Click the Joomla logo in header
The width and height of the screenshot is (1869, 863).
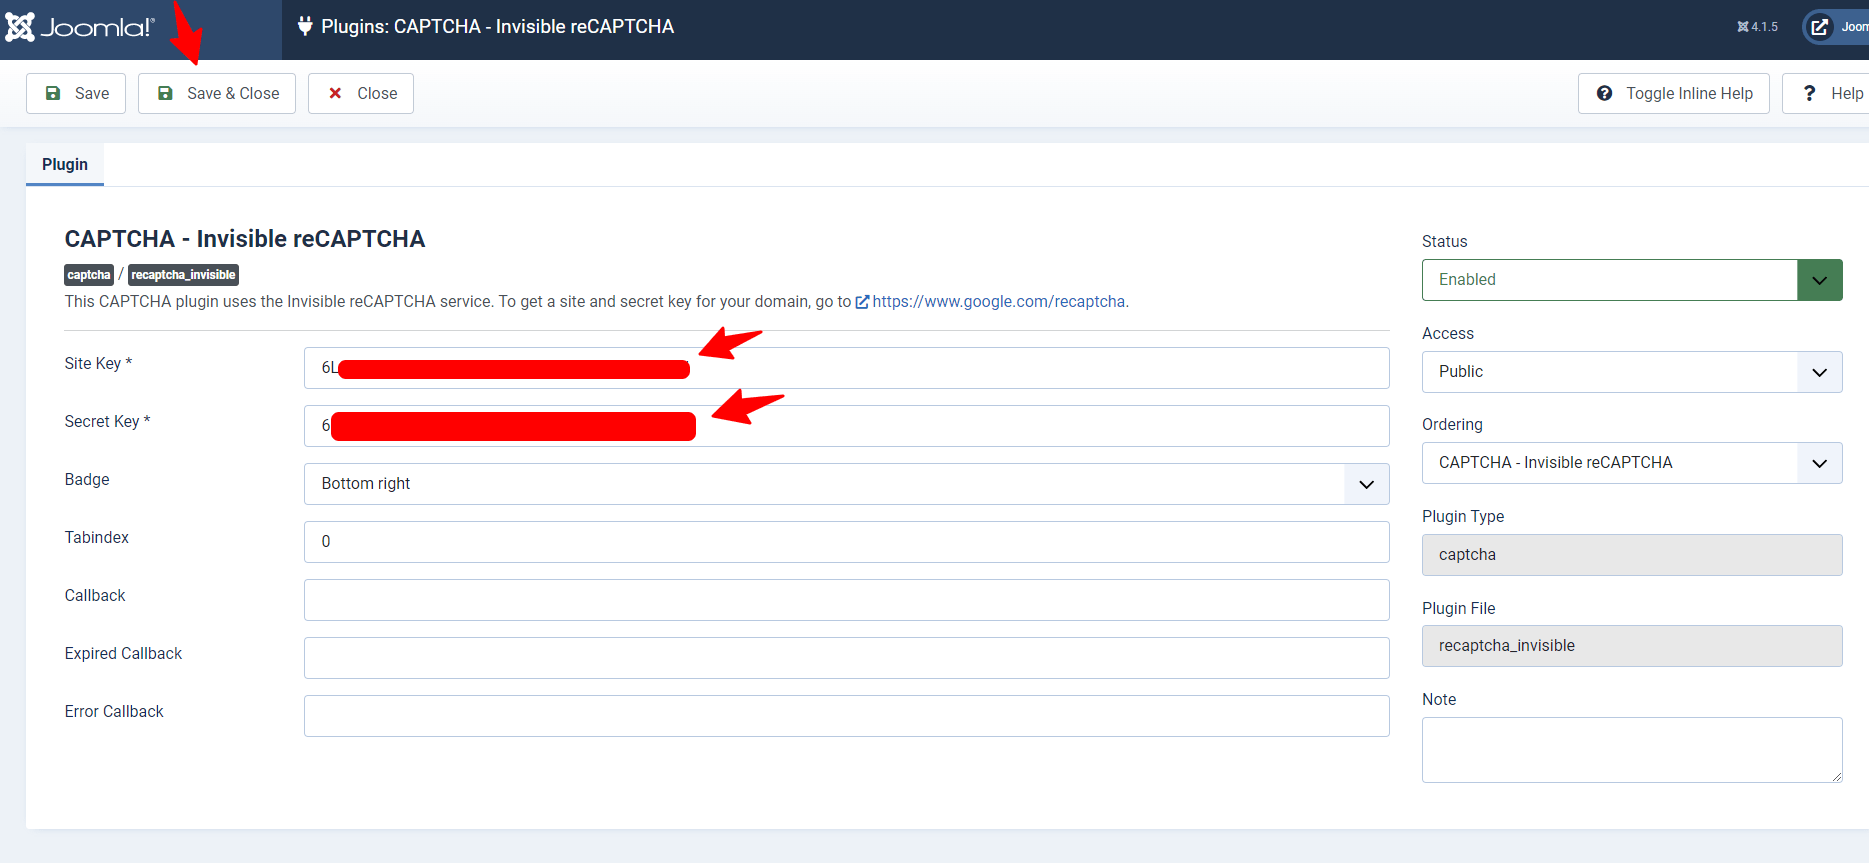click(x=80, y=27)
